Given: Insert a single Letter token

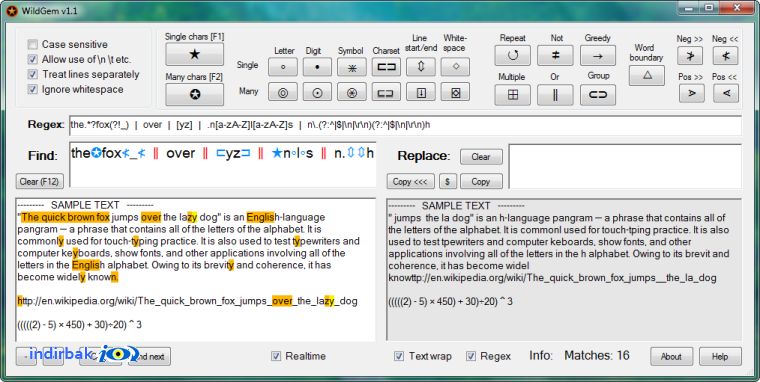Looking at the screenshot, I should click(283, 67).
